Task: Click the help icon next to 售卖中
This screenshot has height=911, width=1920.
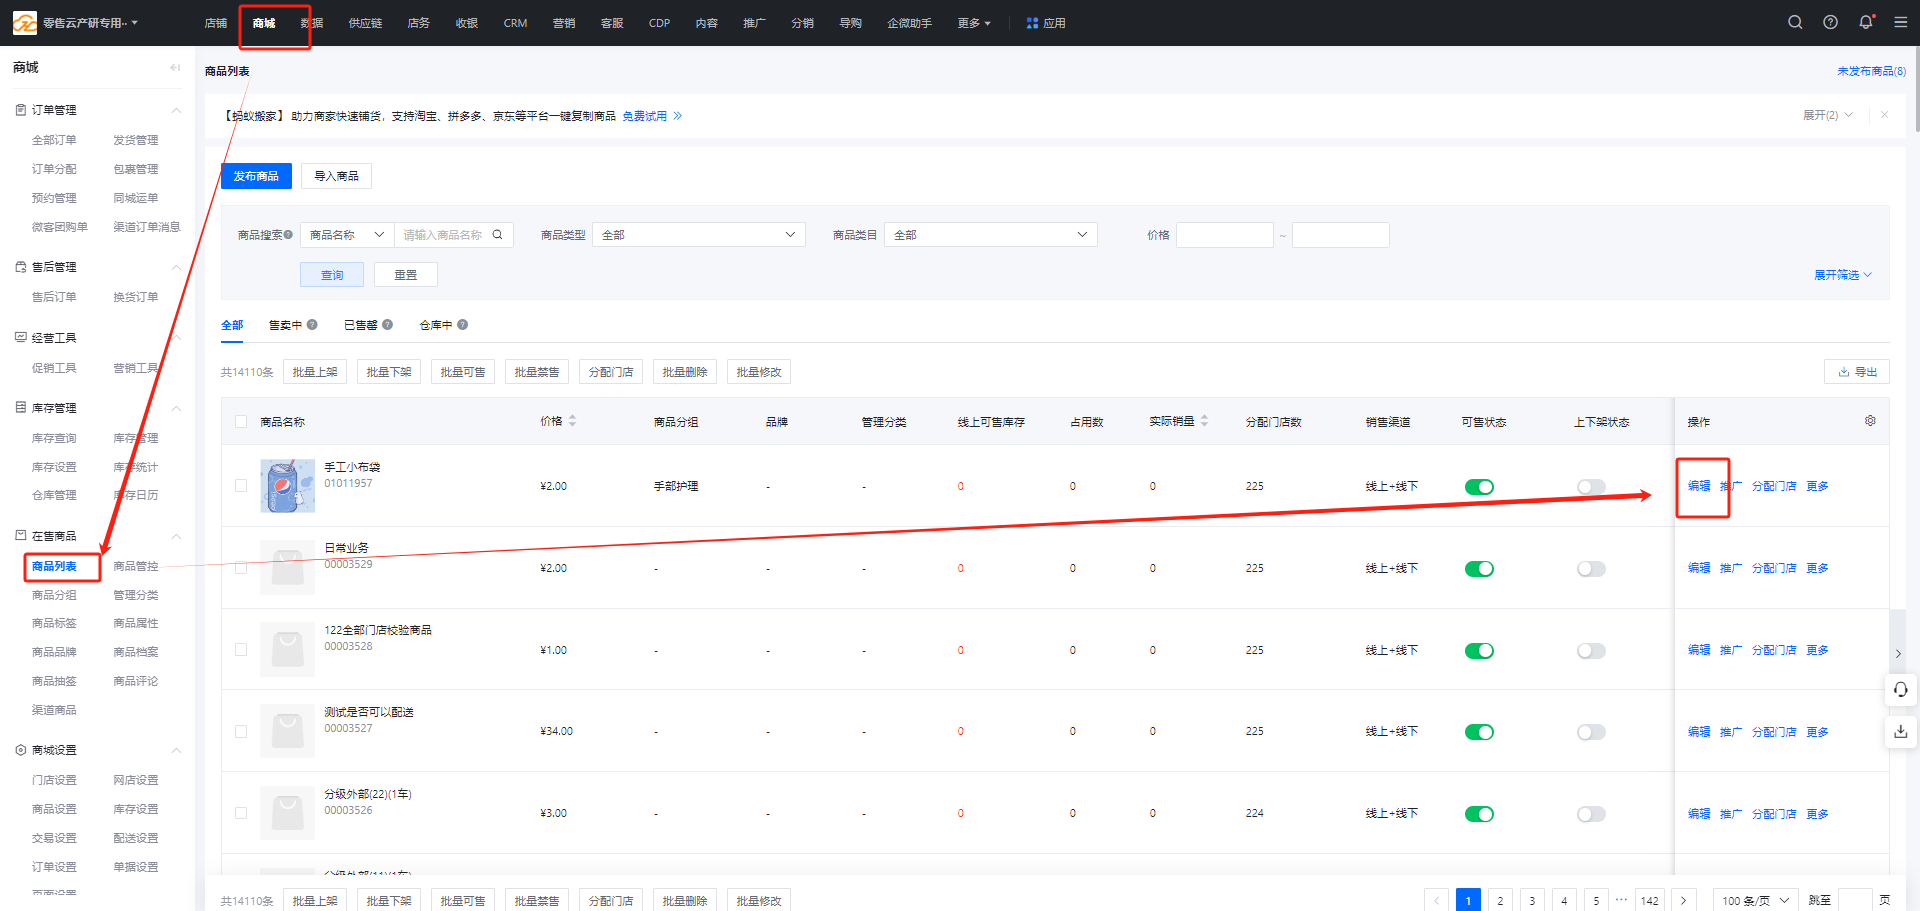Action: tap(312, 324)
